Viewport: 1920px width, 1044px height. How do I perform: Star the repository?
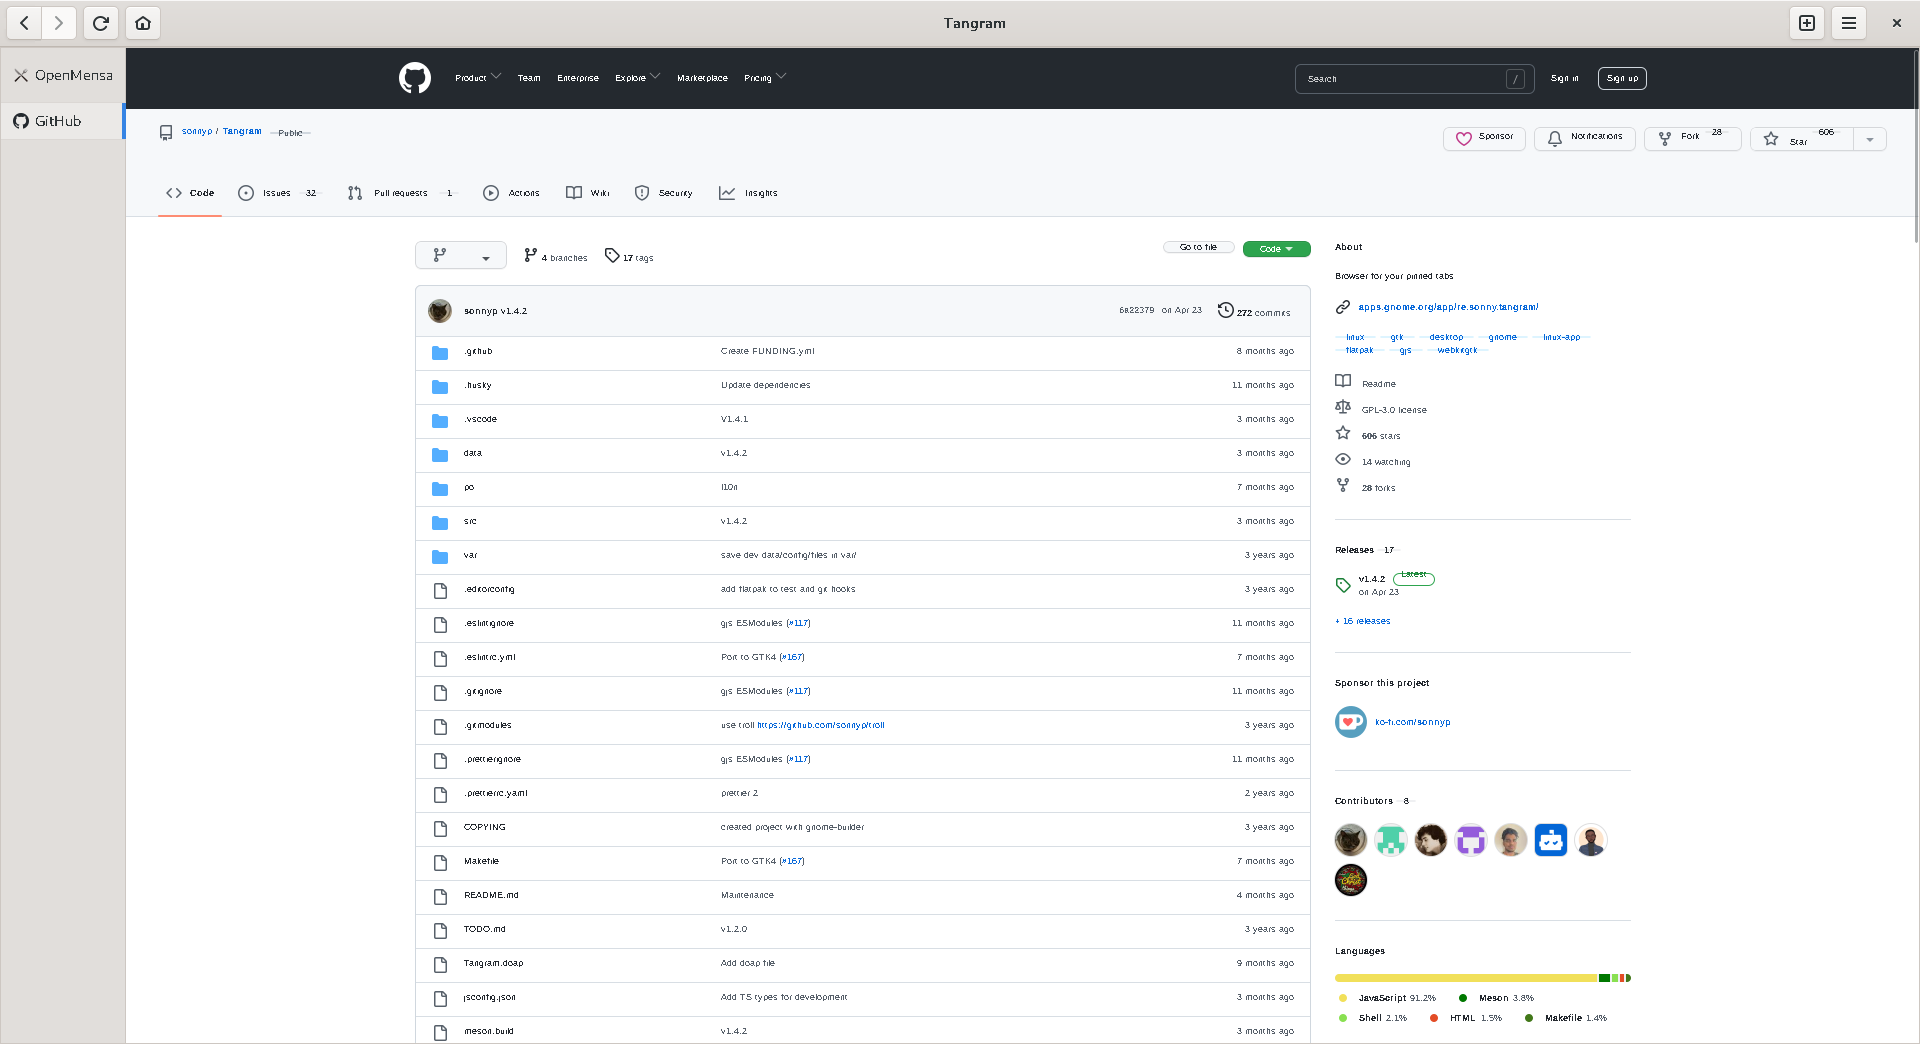pos(1802,138)
